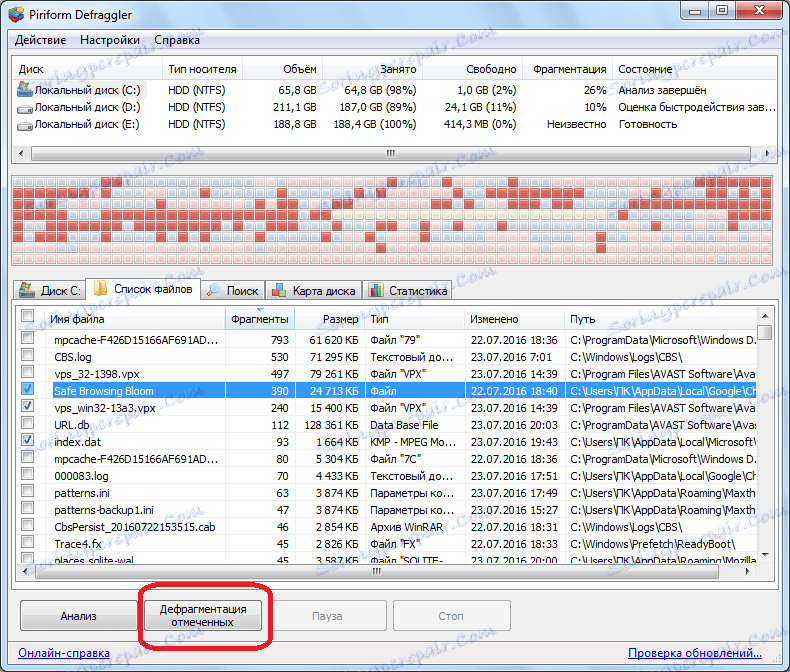Click the file list horizontal scrollbar thumb
This screenshot has width=790, height=672.
376,571
